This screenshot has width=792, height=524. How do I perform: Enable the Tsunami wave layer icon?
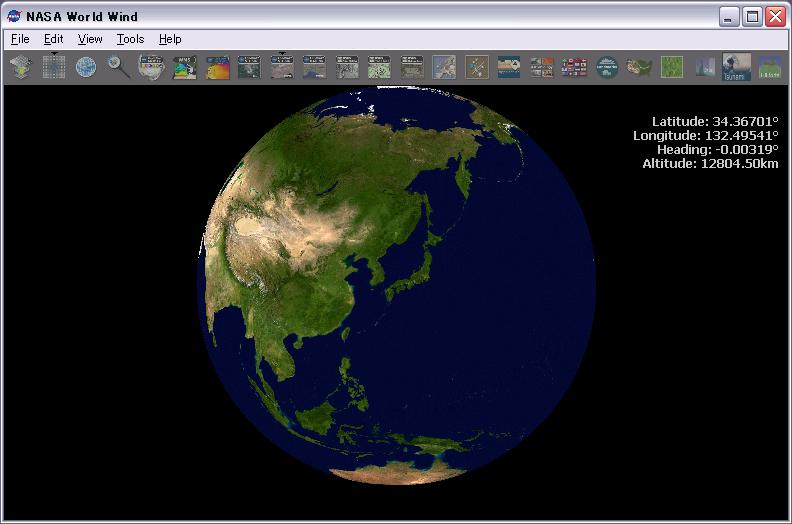click(x=737, y=67)
